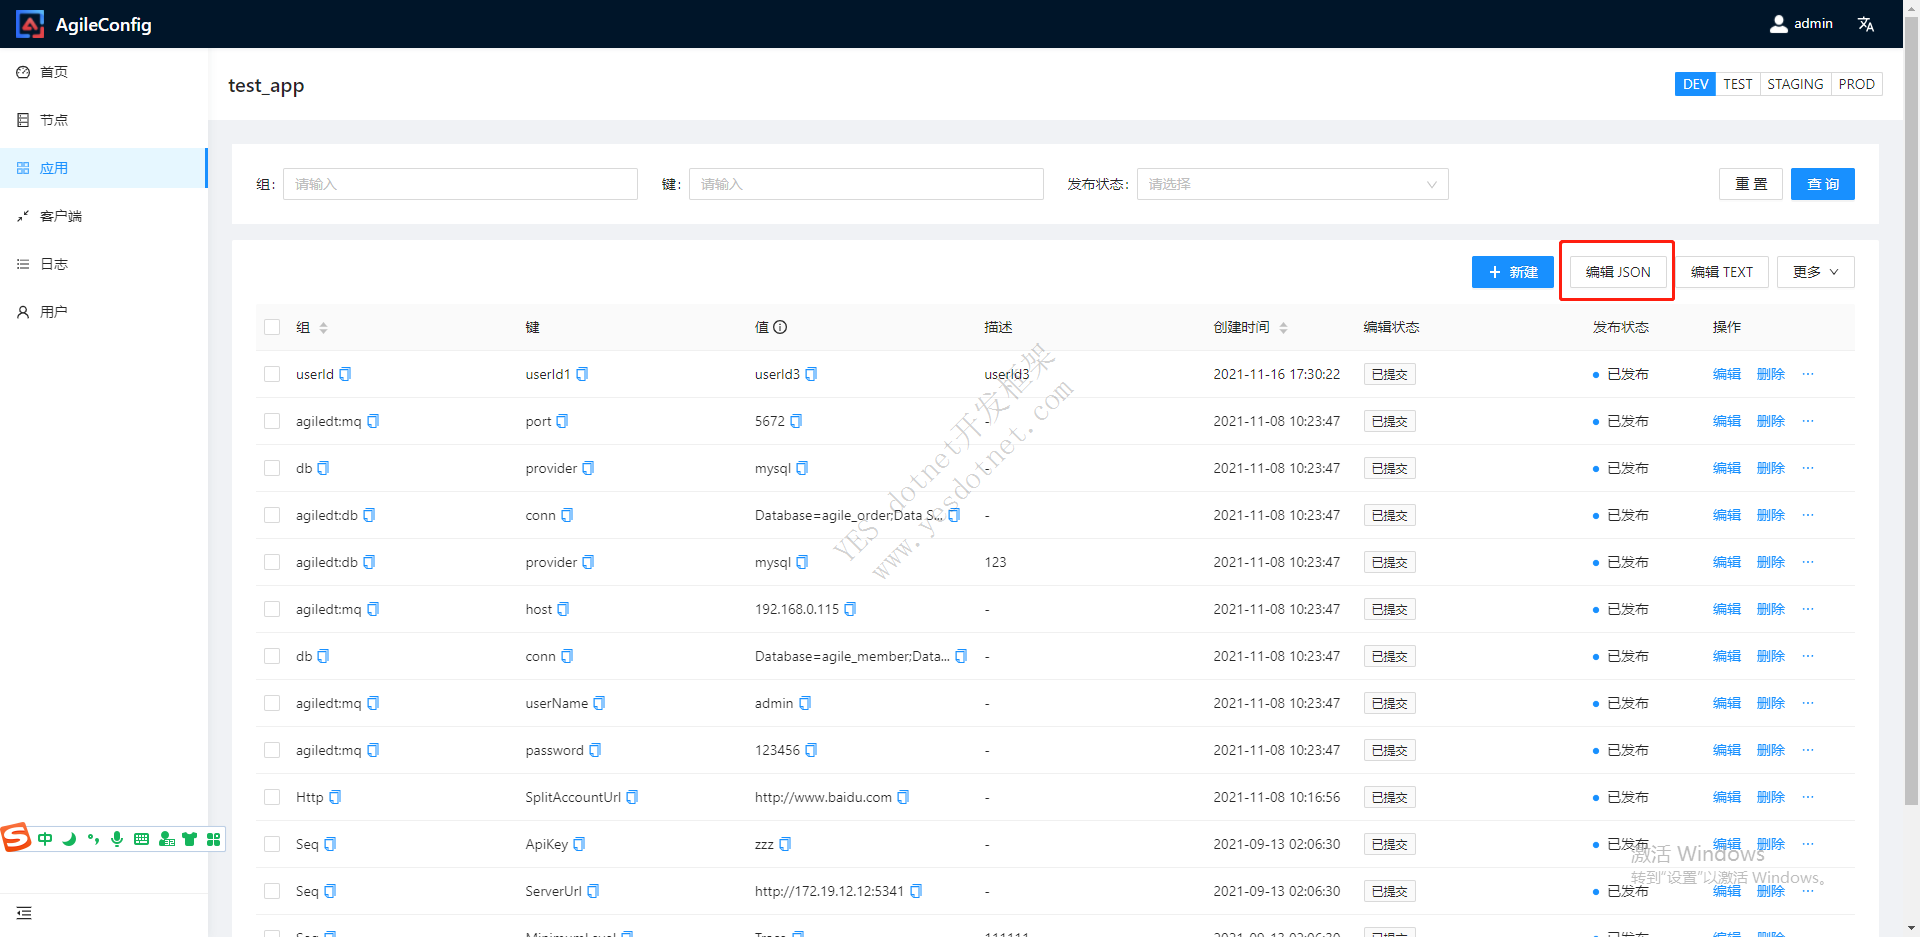Switch to STAGING environment tab

[1795, 84]
